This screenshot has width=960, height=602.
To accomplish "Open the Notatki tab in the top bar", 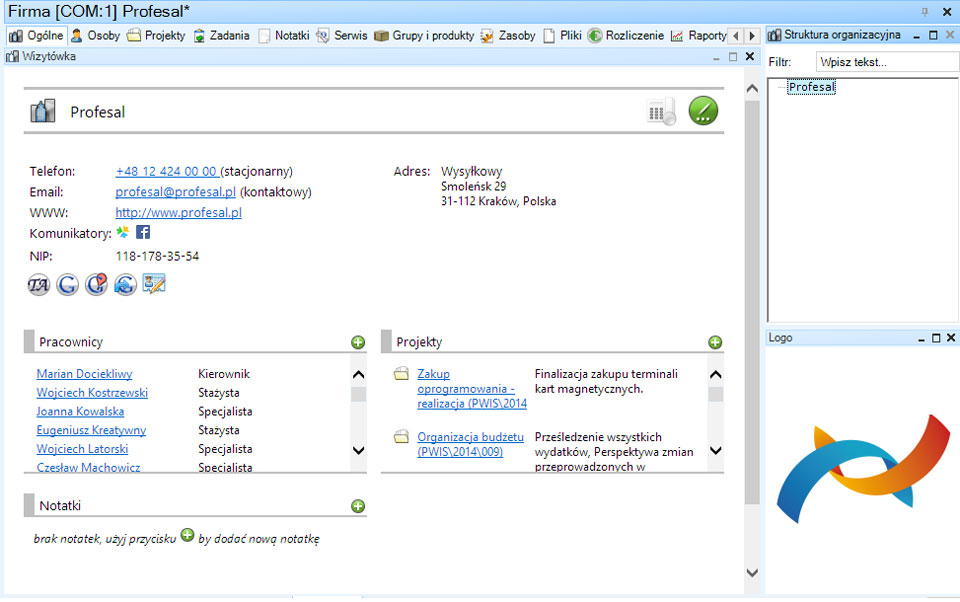I will pos(284,36).
